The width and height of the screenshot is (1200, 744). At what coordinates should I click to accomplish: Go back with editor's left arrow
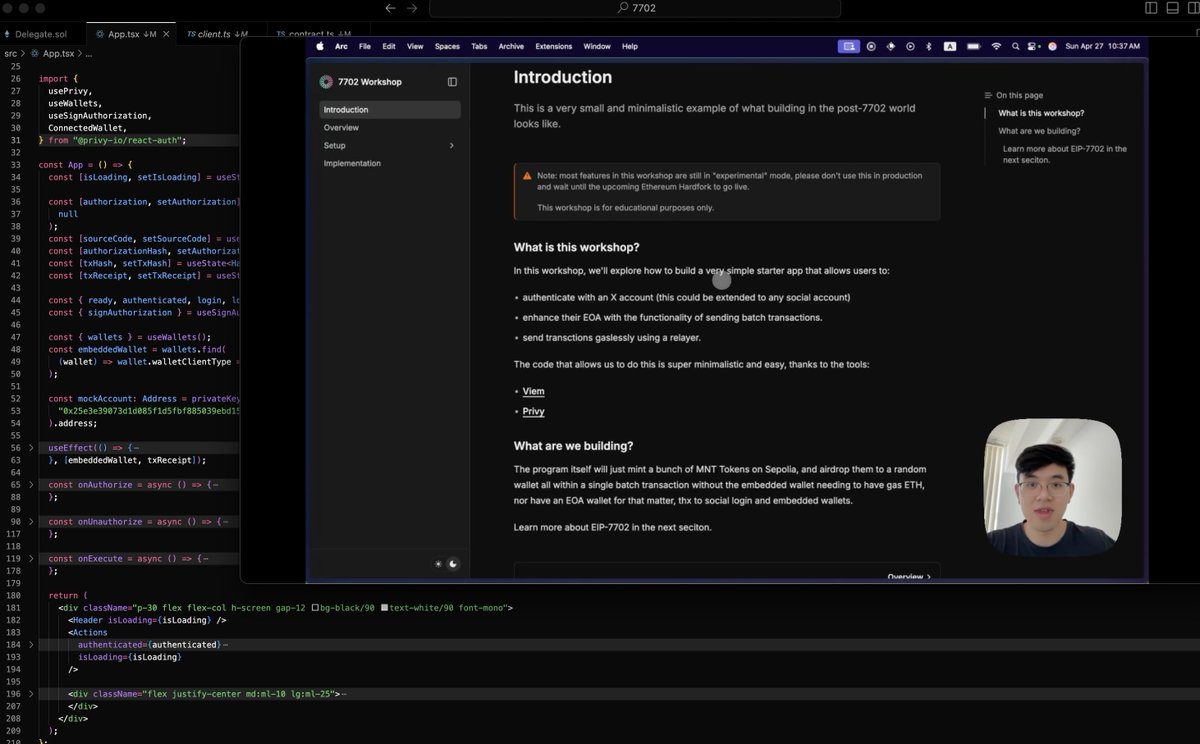coord(391,8)
